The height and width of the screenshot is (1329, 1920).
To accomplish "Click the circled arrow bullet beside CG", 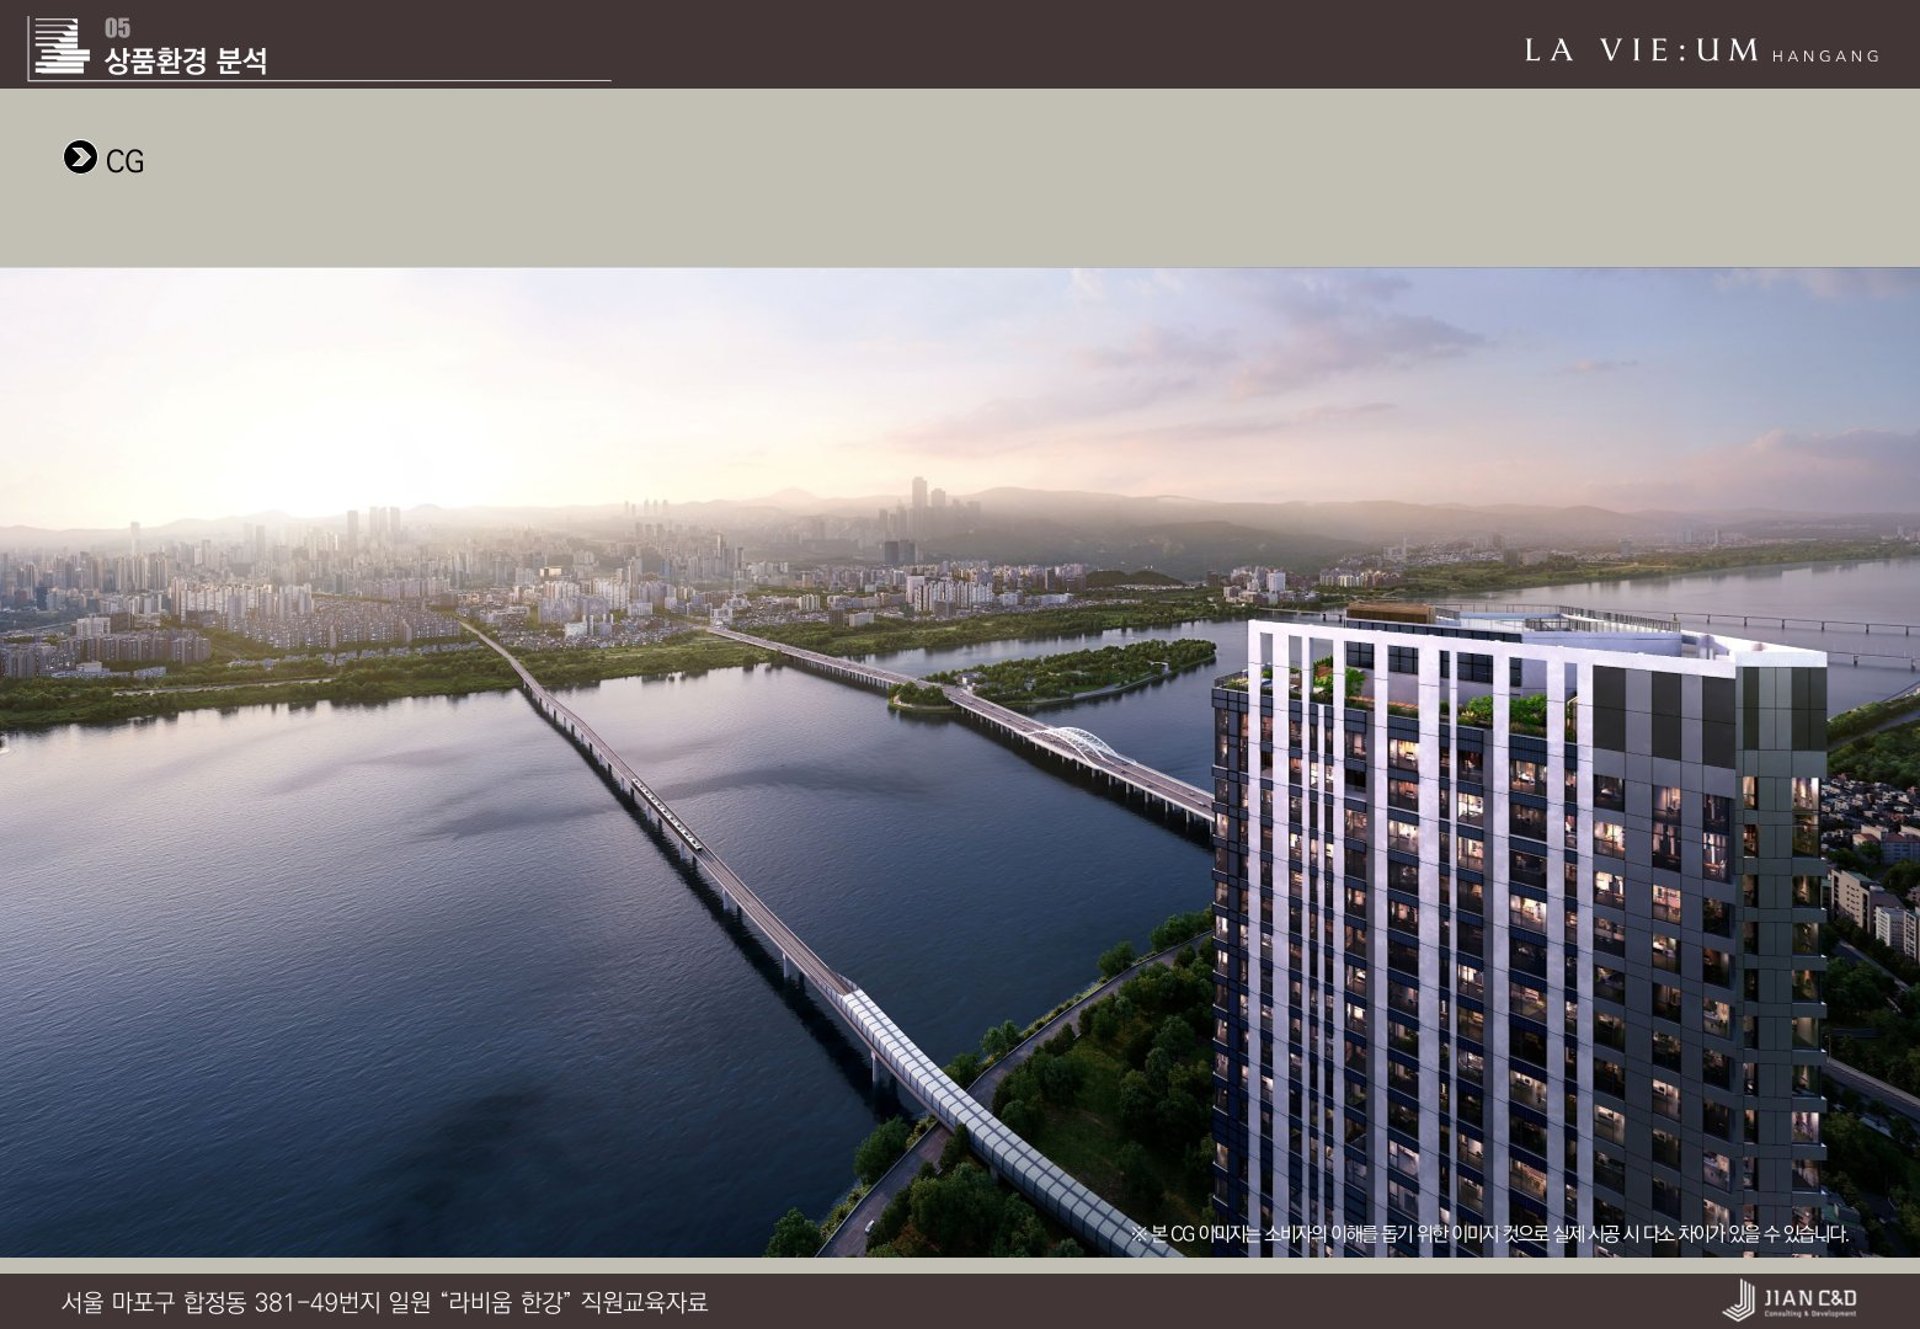I will coord(80,158).
